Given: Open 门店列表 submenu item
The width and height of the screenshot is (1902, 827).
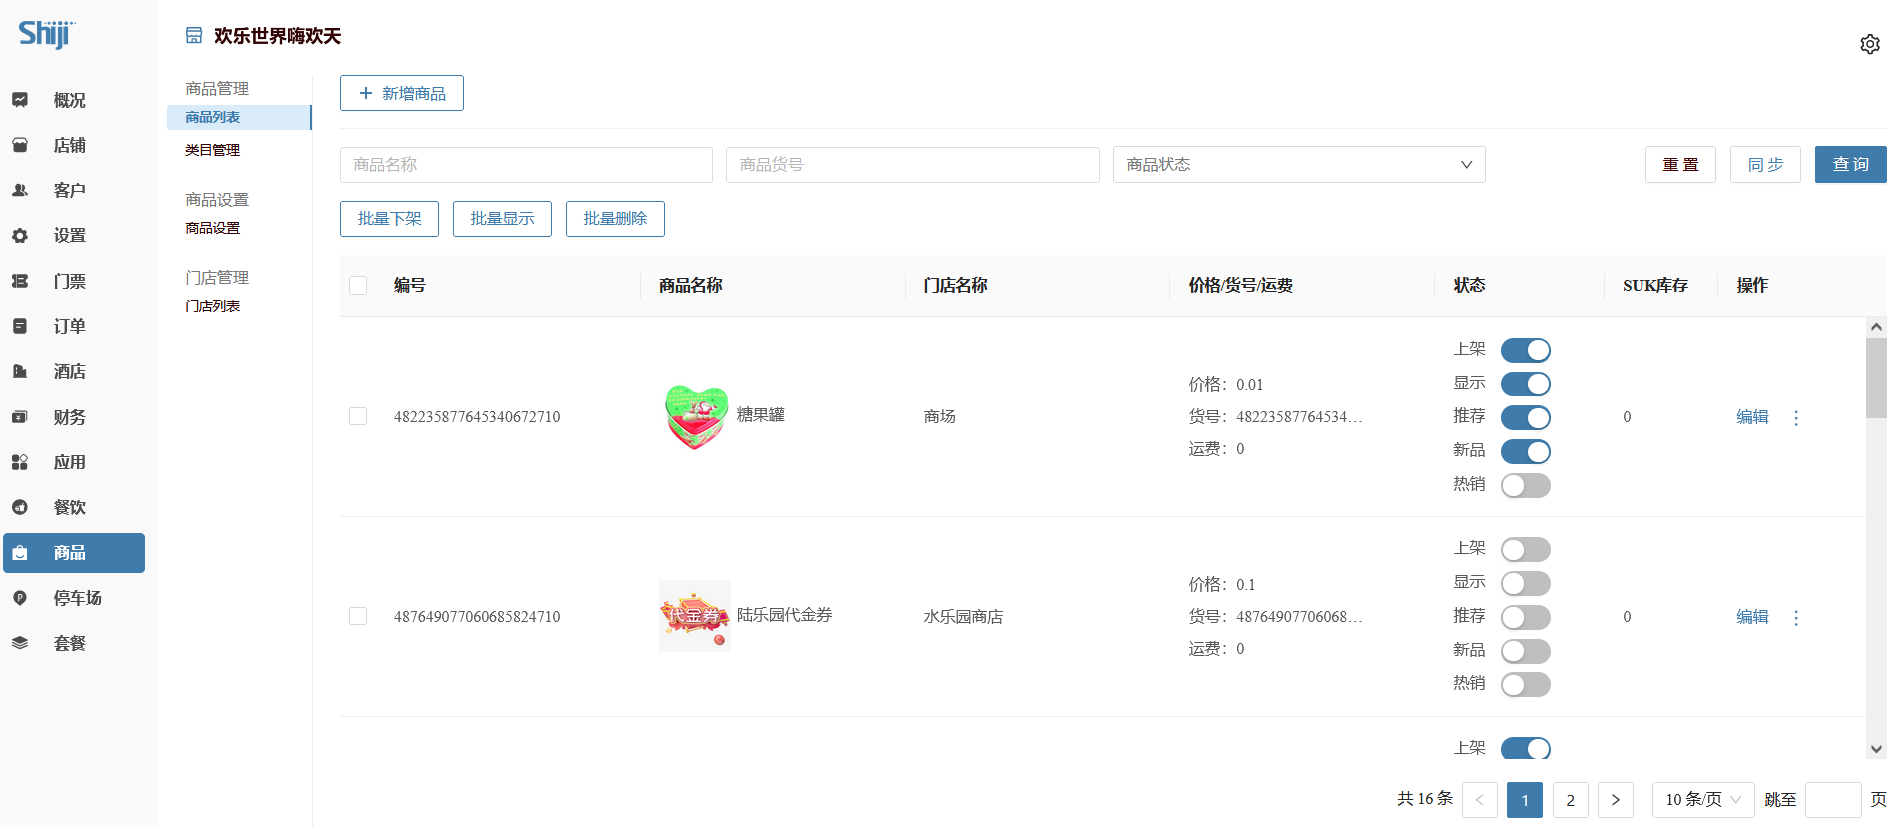Looking at the screenshot, I should 212,306.
